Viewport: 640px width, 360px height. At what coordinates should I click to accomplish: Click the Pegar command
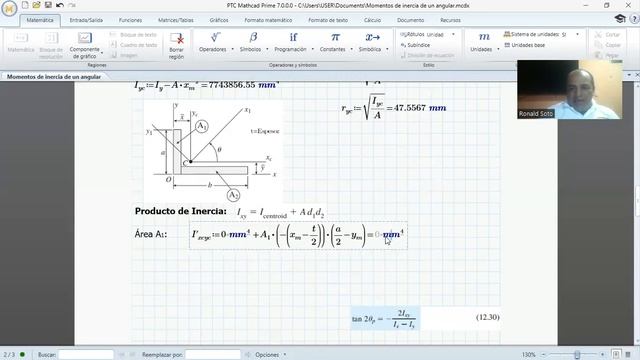point(607,55)
